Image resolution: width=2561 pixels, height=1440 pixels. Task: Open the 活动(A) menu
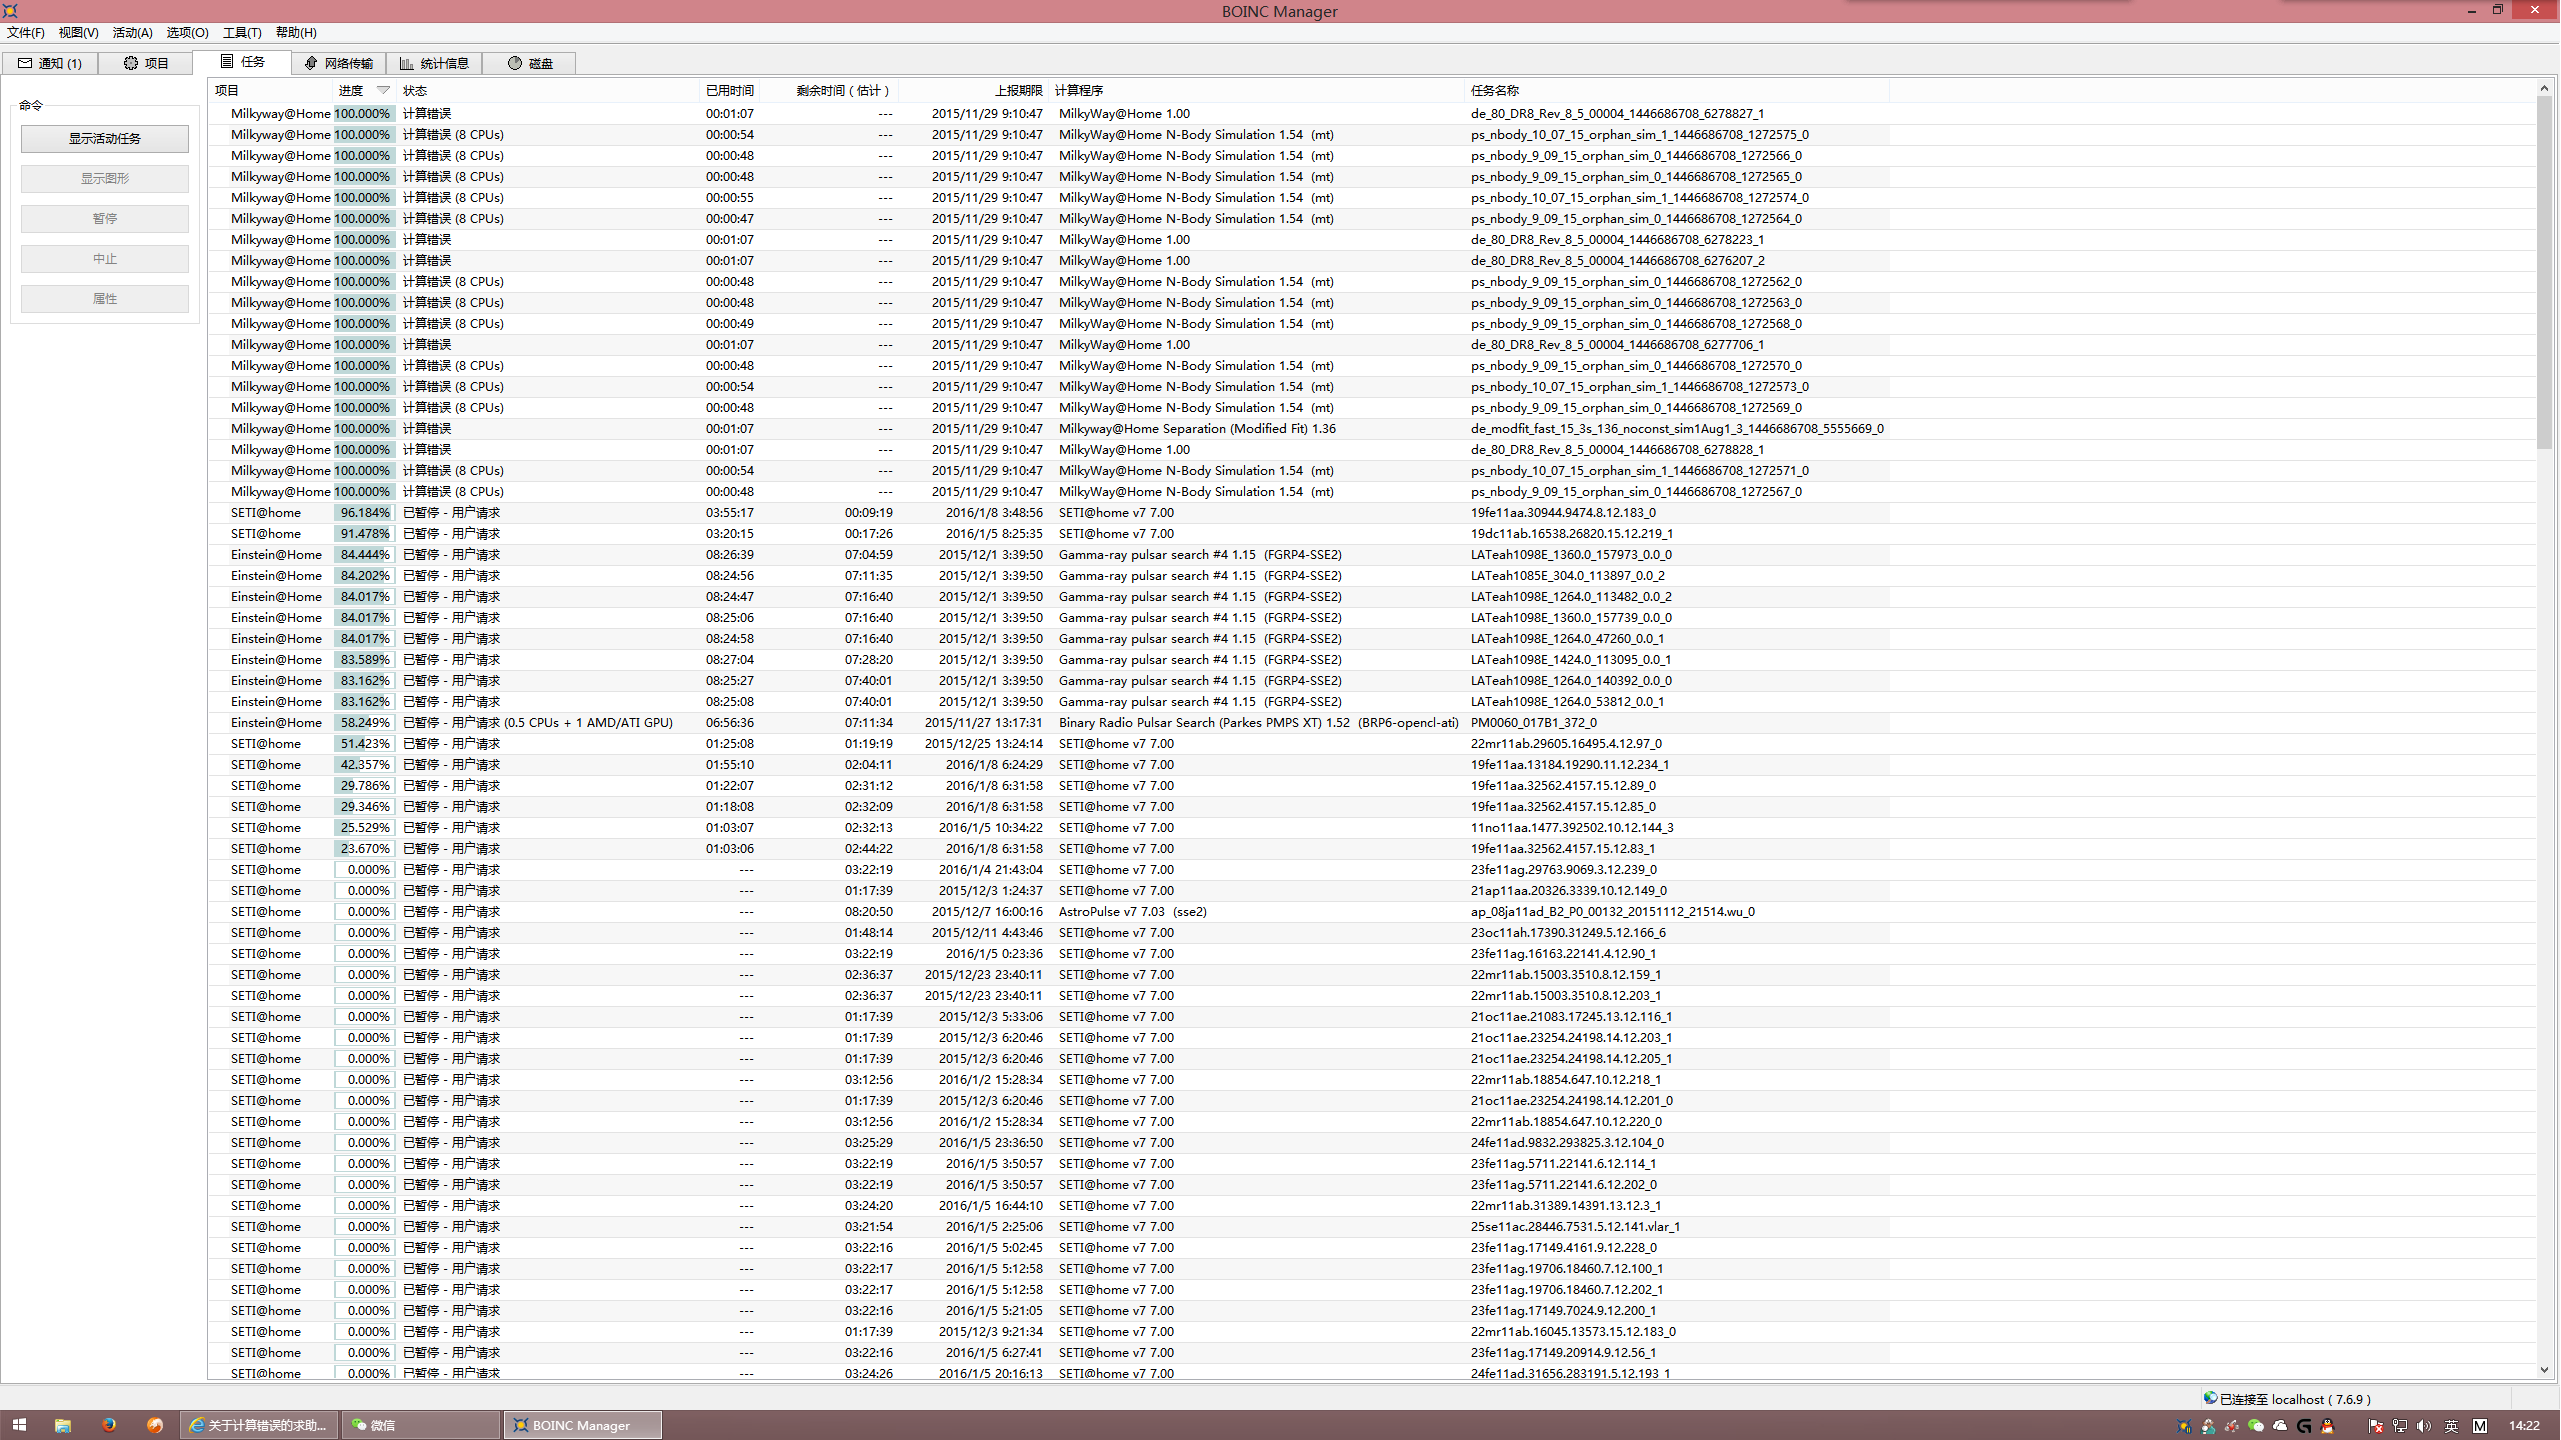[x=132, y=32]
